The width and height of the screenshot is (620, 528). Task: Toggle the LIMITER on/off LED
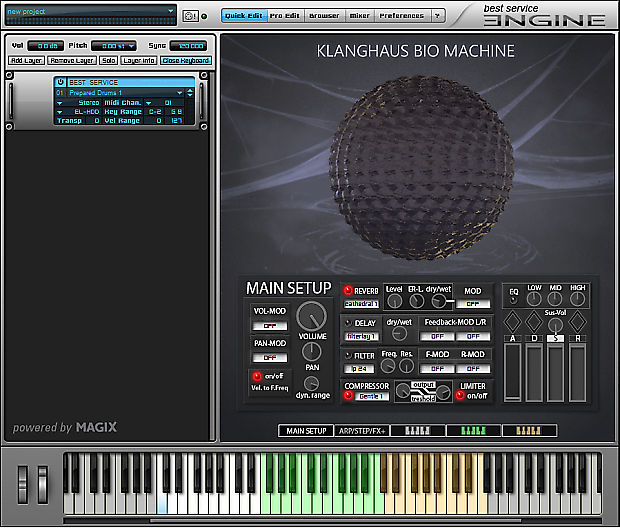click(x=459, y=395)
